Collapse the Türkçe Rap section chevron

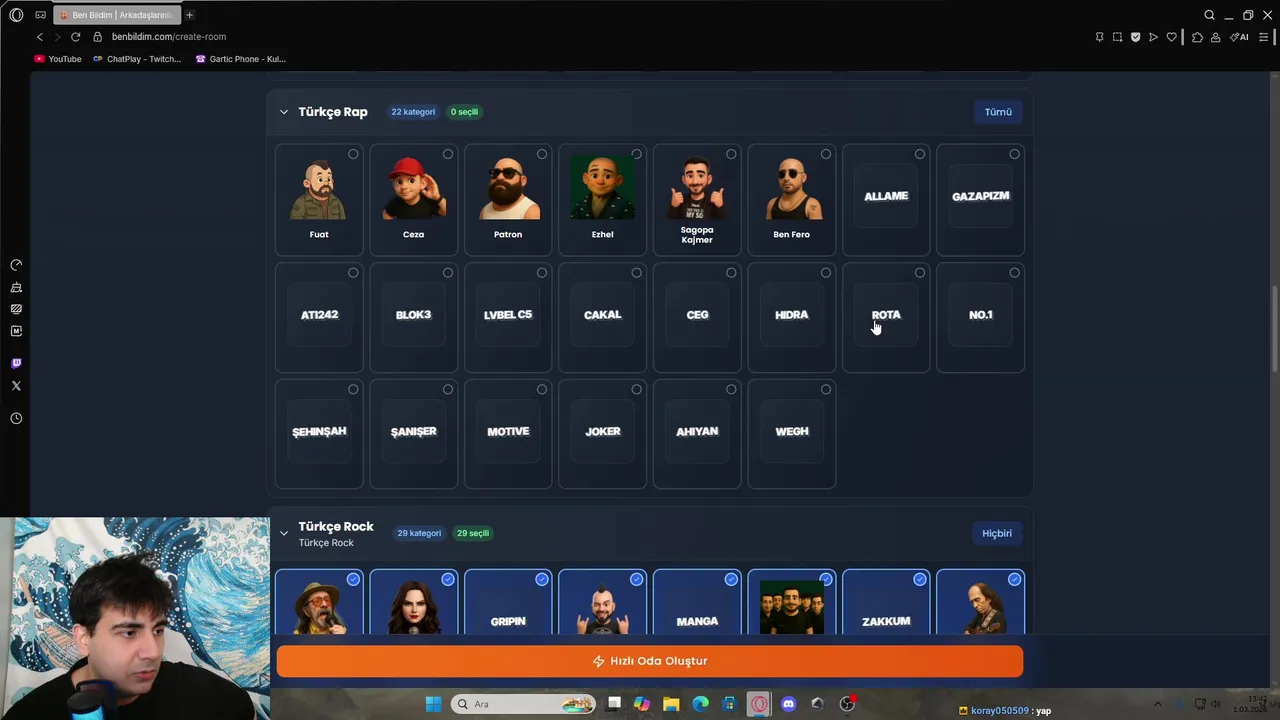(284, 112)
